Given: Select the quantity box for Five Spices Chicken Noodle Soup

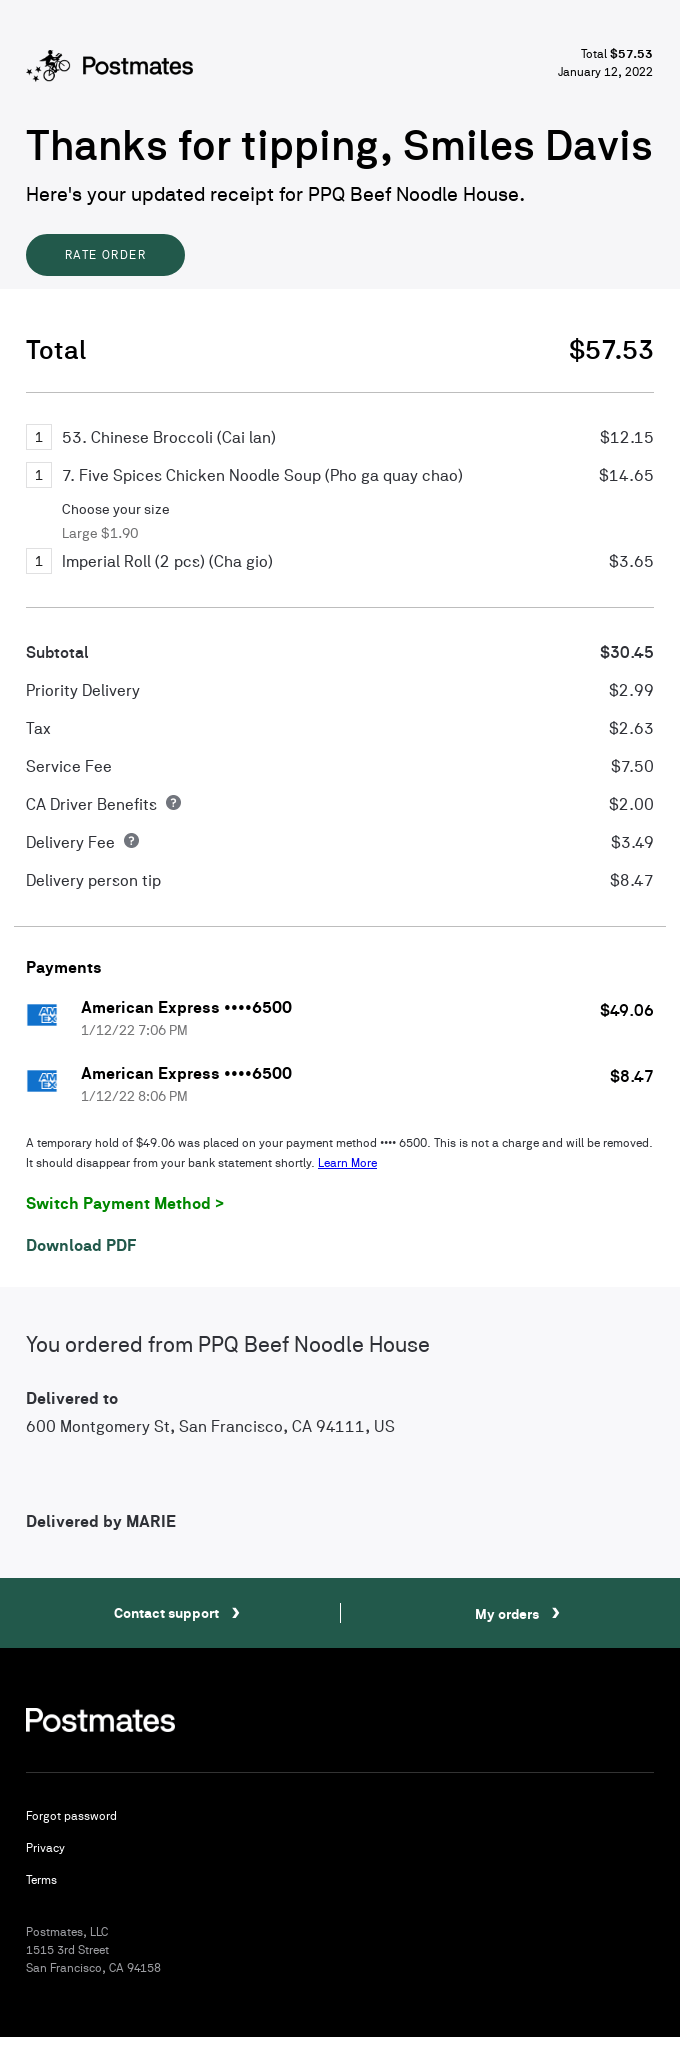Looking at the screenshot, I should click(39, 475).
